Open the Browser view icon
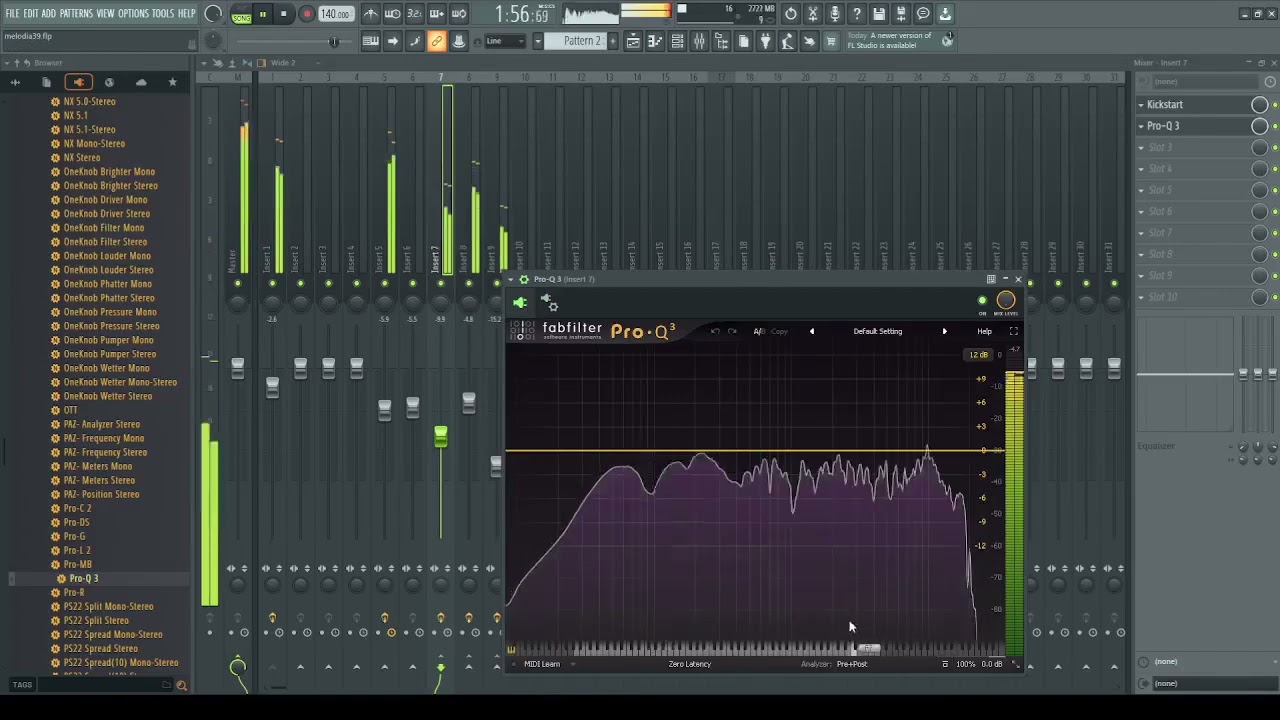This screenshot has width=1280, height=720. (721, 41)
